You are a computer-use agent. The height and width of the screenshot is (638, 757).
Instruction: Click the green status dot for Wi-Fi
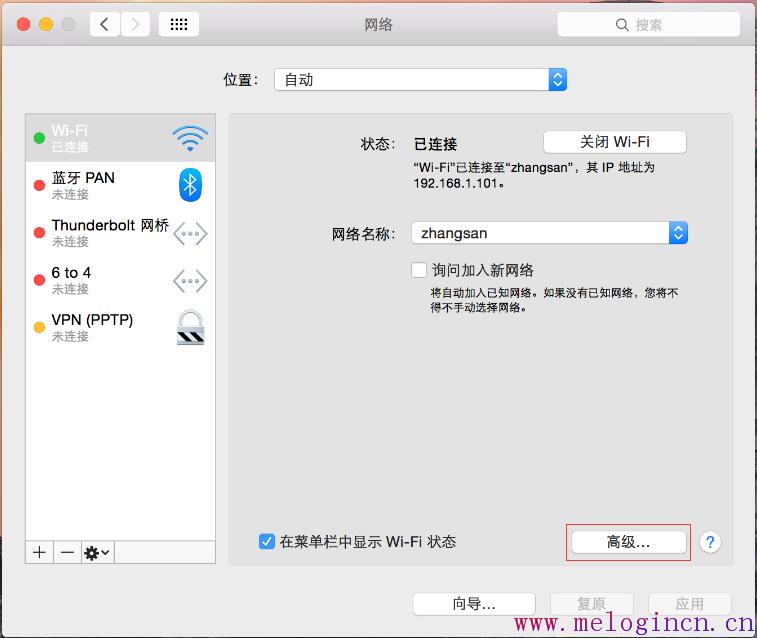coord(39,138)
